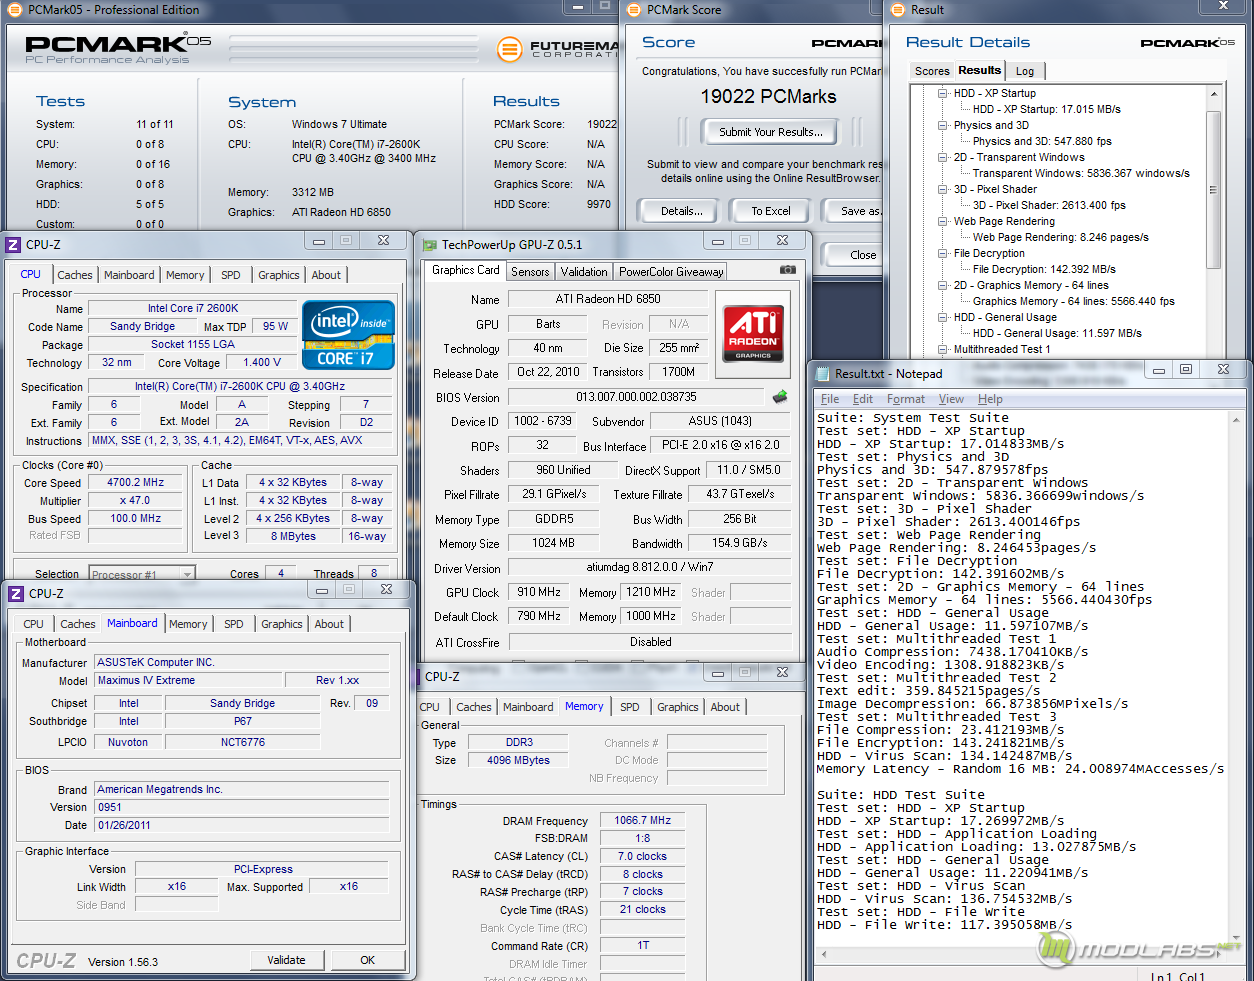This screenshot has height=981, width=1254.
Task: Collapse the File Decryption tree node
Action: tap(943, 253)
